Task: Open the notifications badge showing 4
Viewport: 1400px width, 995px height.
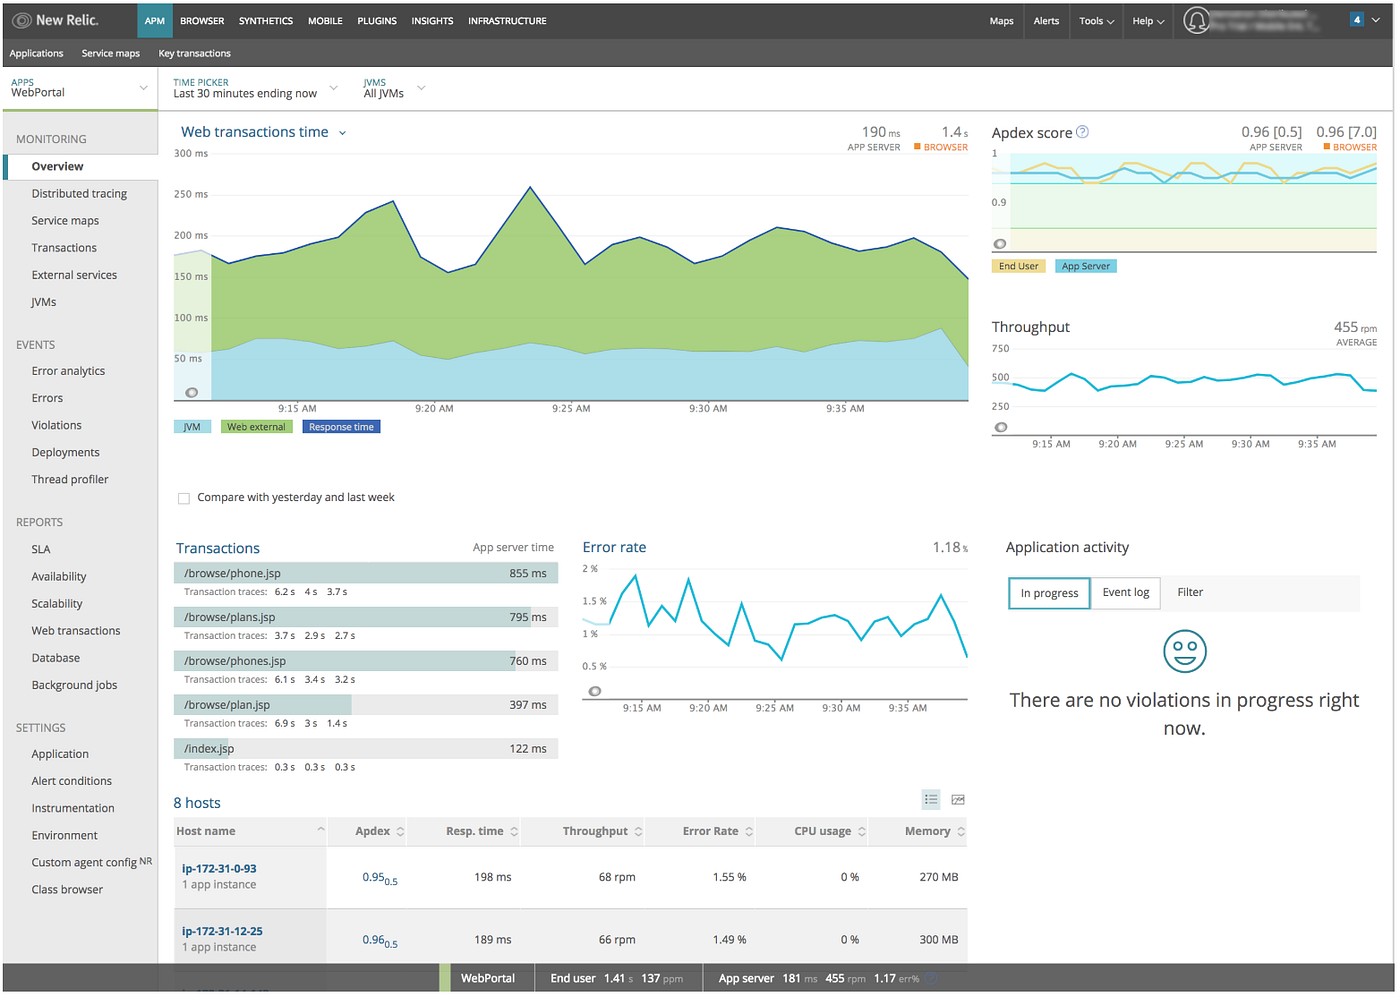Action: tap(1357, 19)
